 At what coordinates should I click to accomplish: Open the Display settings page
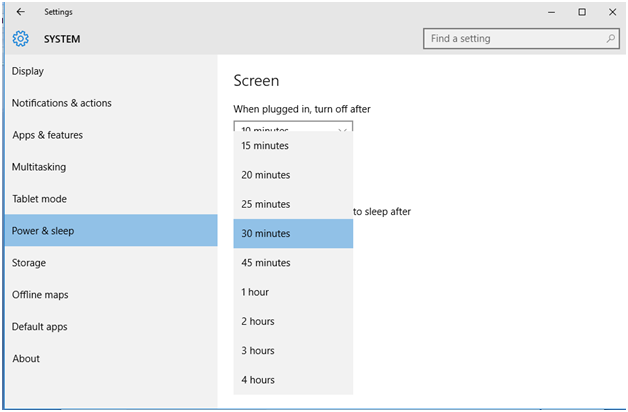point(28,71)
